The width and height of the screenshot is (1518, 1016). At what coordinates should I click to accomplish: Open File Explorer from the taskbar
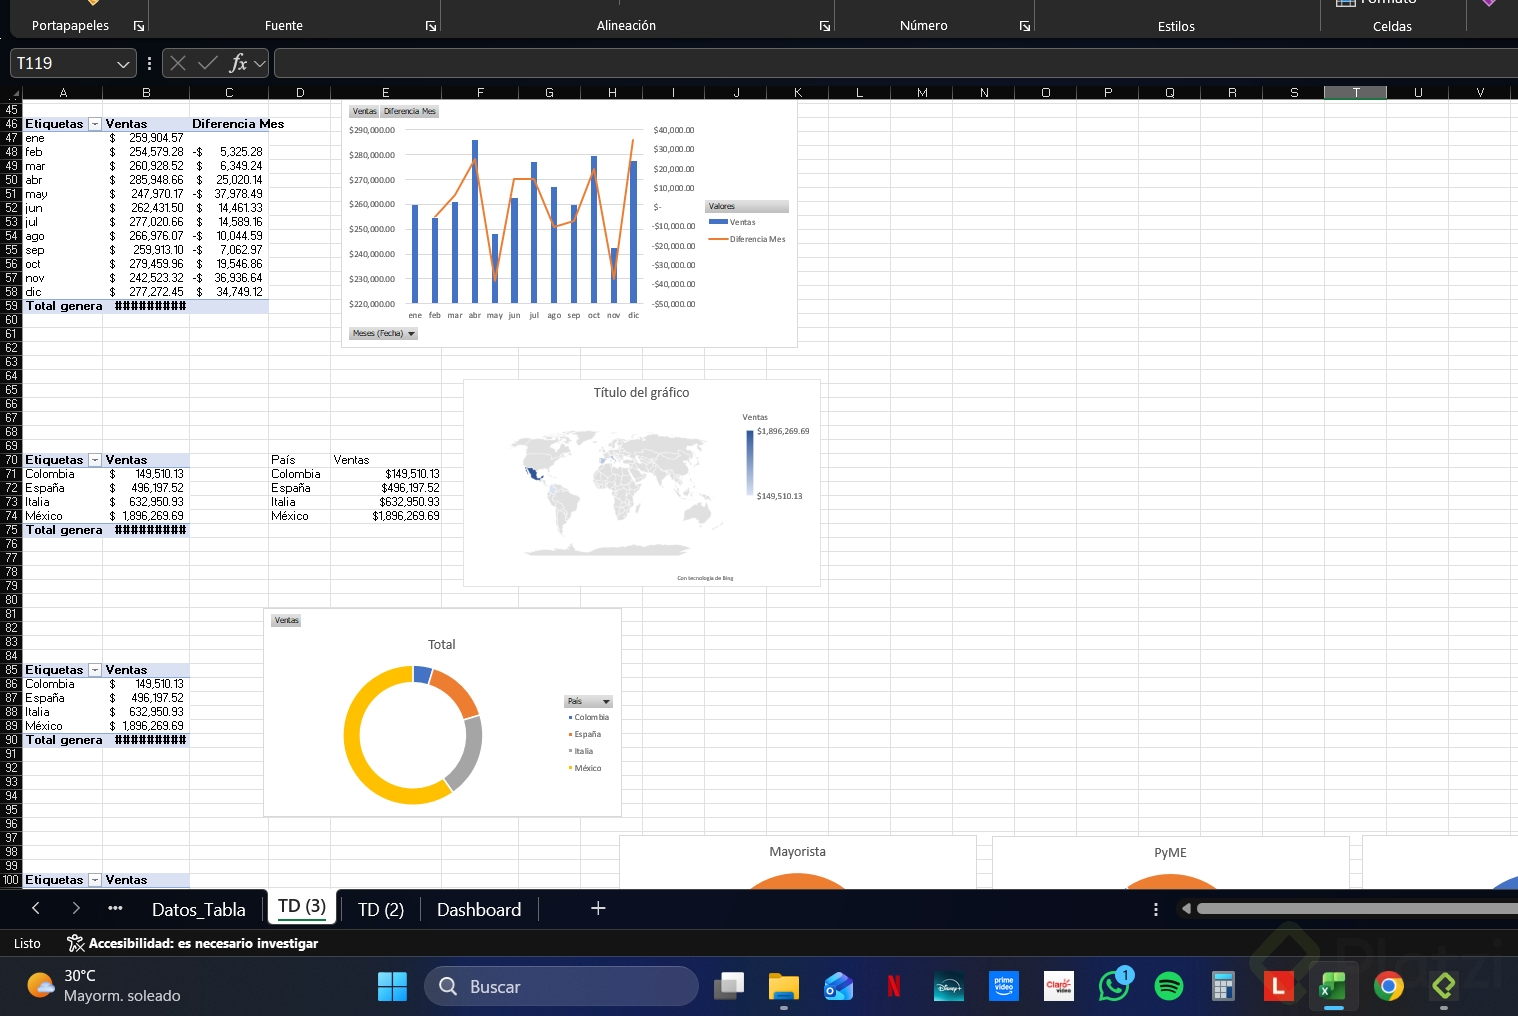[784, 986]
